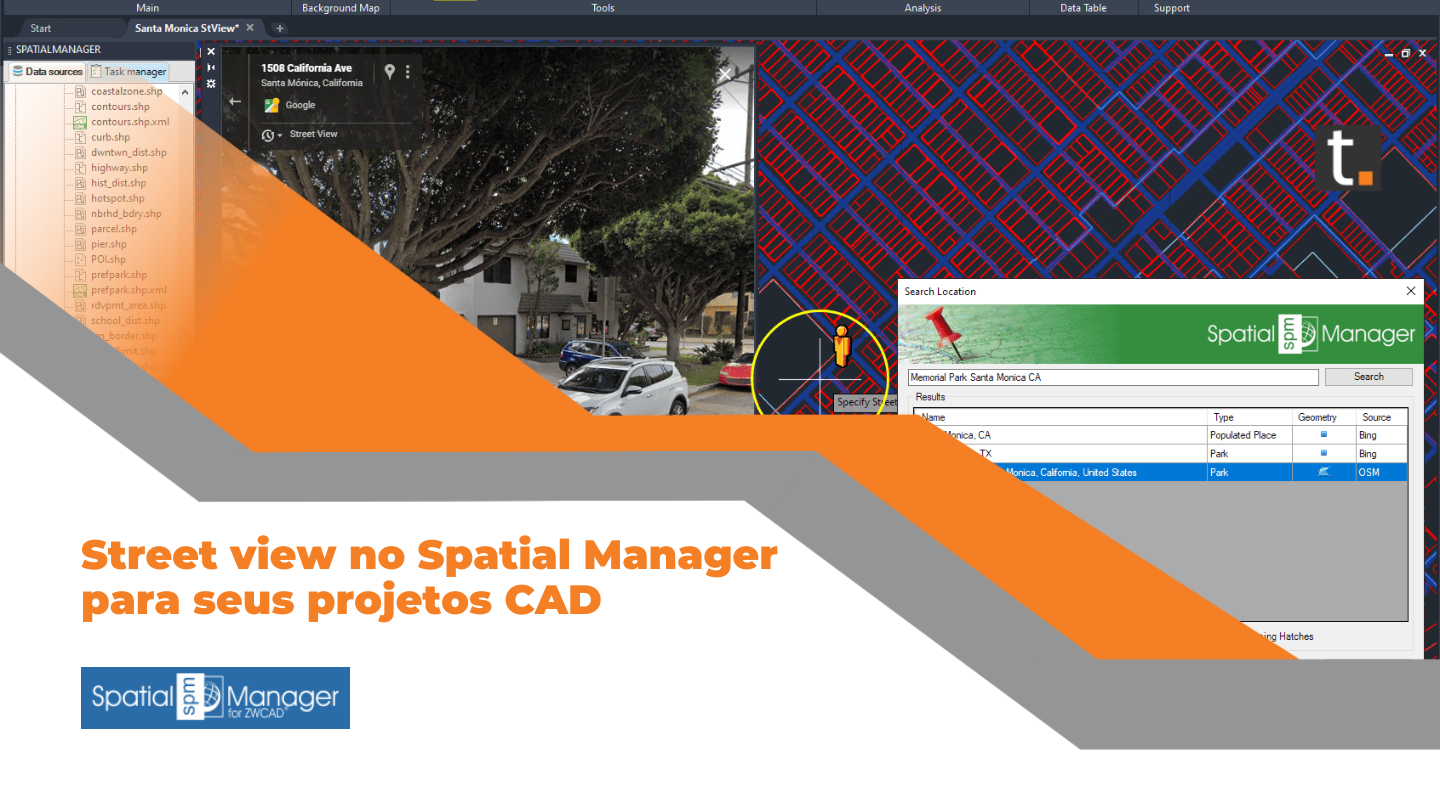
Task: Click the Google Maps logo icon
Action: click(x=271, y=105)
